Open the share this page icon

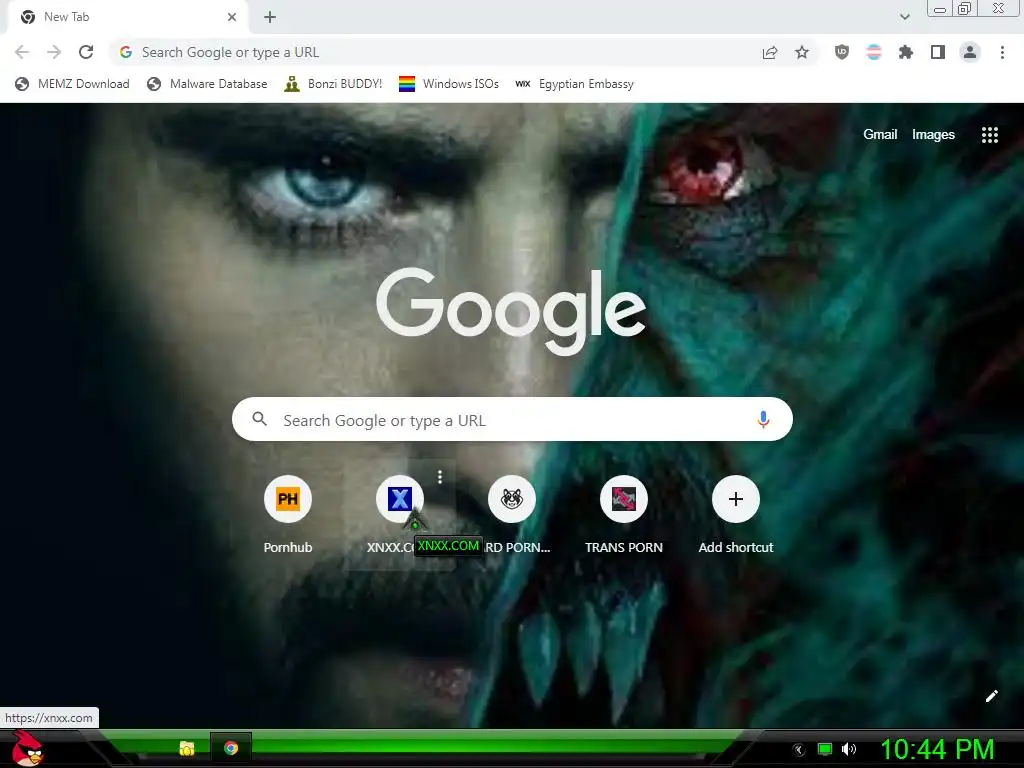click(x=770, y=52)
